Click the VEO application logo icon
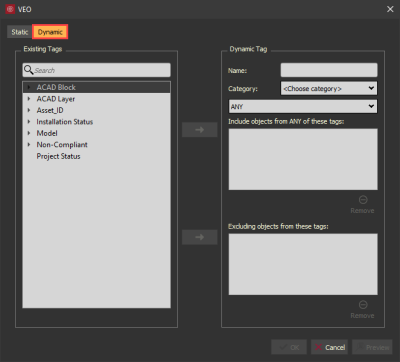This screenshot has width=400, height=362. point(10,9)
